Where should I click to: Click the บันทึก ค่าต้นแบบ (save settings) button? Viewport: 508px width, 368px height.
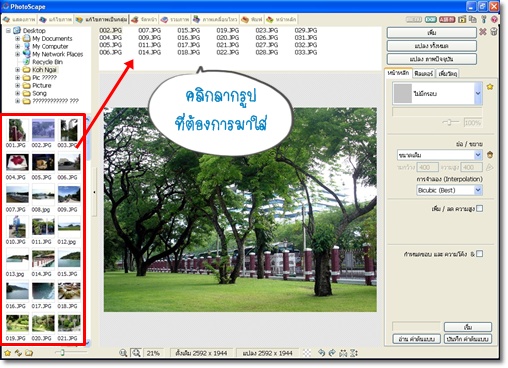468,339
